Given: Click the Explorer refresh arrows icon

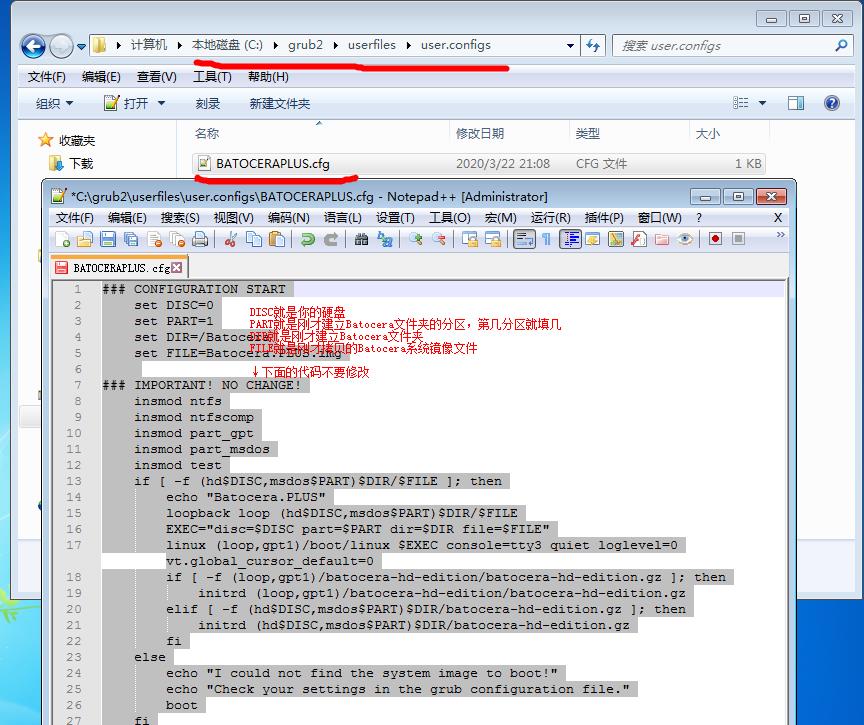Looking at the screenshot, I should point(593,45).
